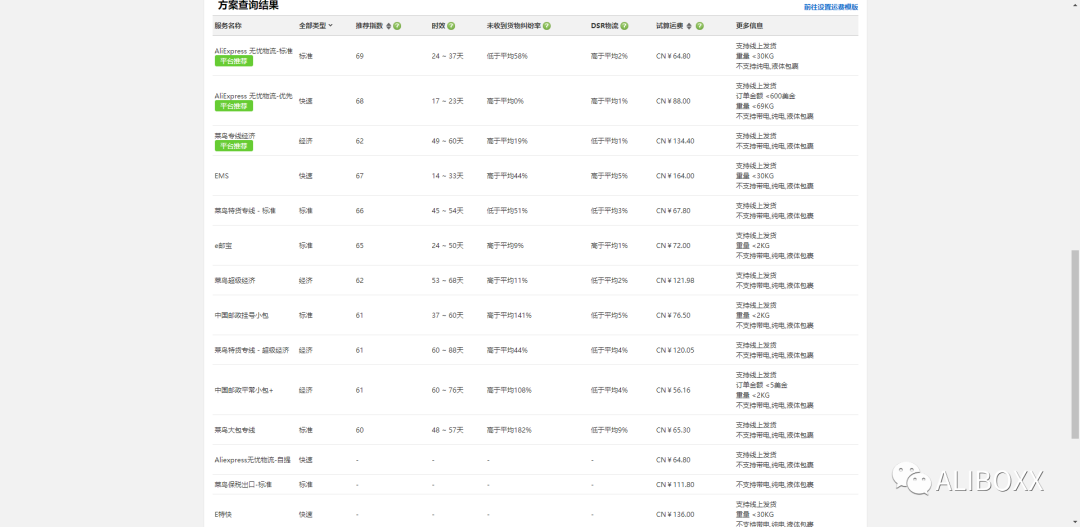Select the EMS service name
This screenshot has height=527, width=1080.
pos(221,176)
